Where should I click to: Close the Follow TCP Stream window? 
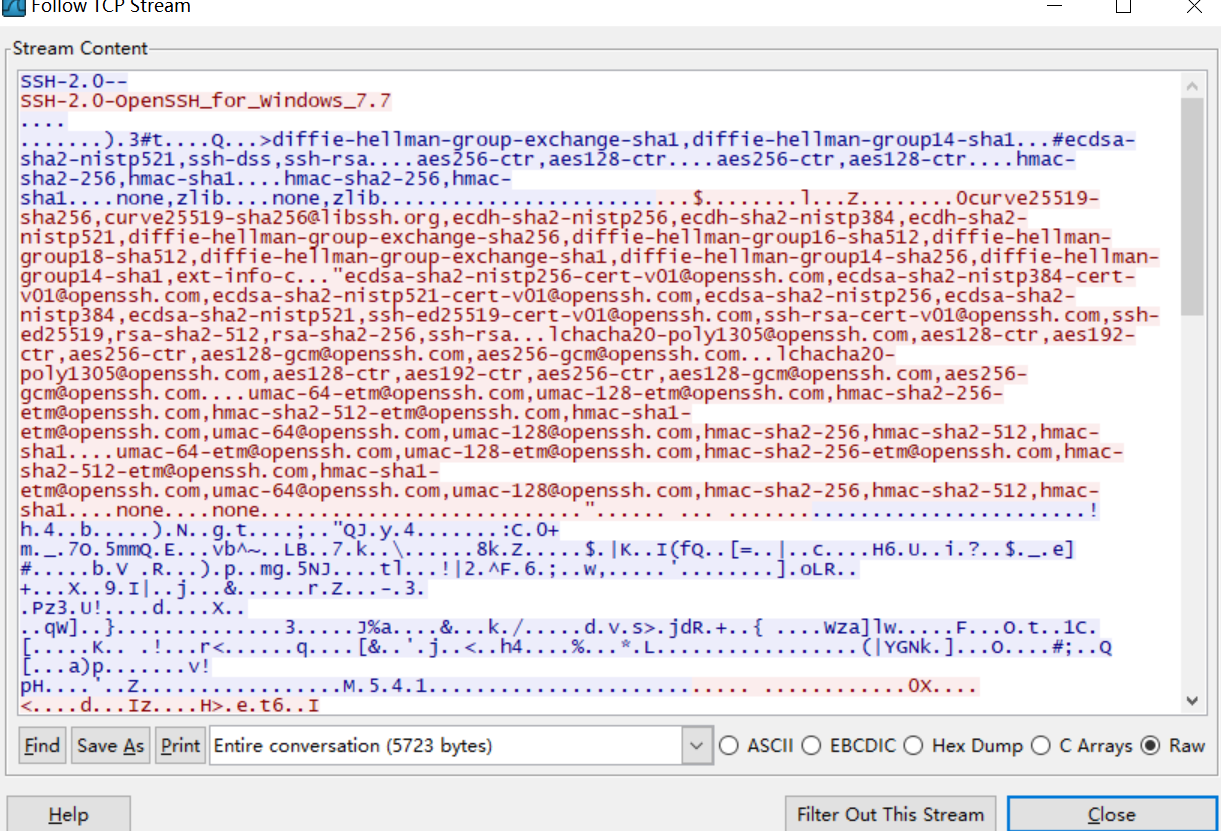(1111, 813)
